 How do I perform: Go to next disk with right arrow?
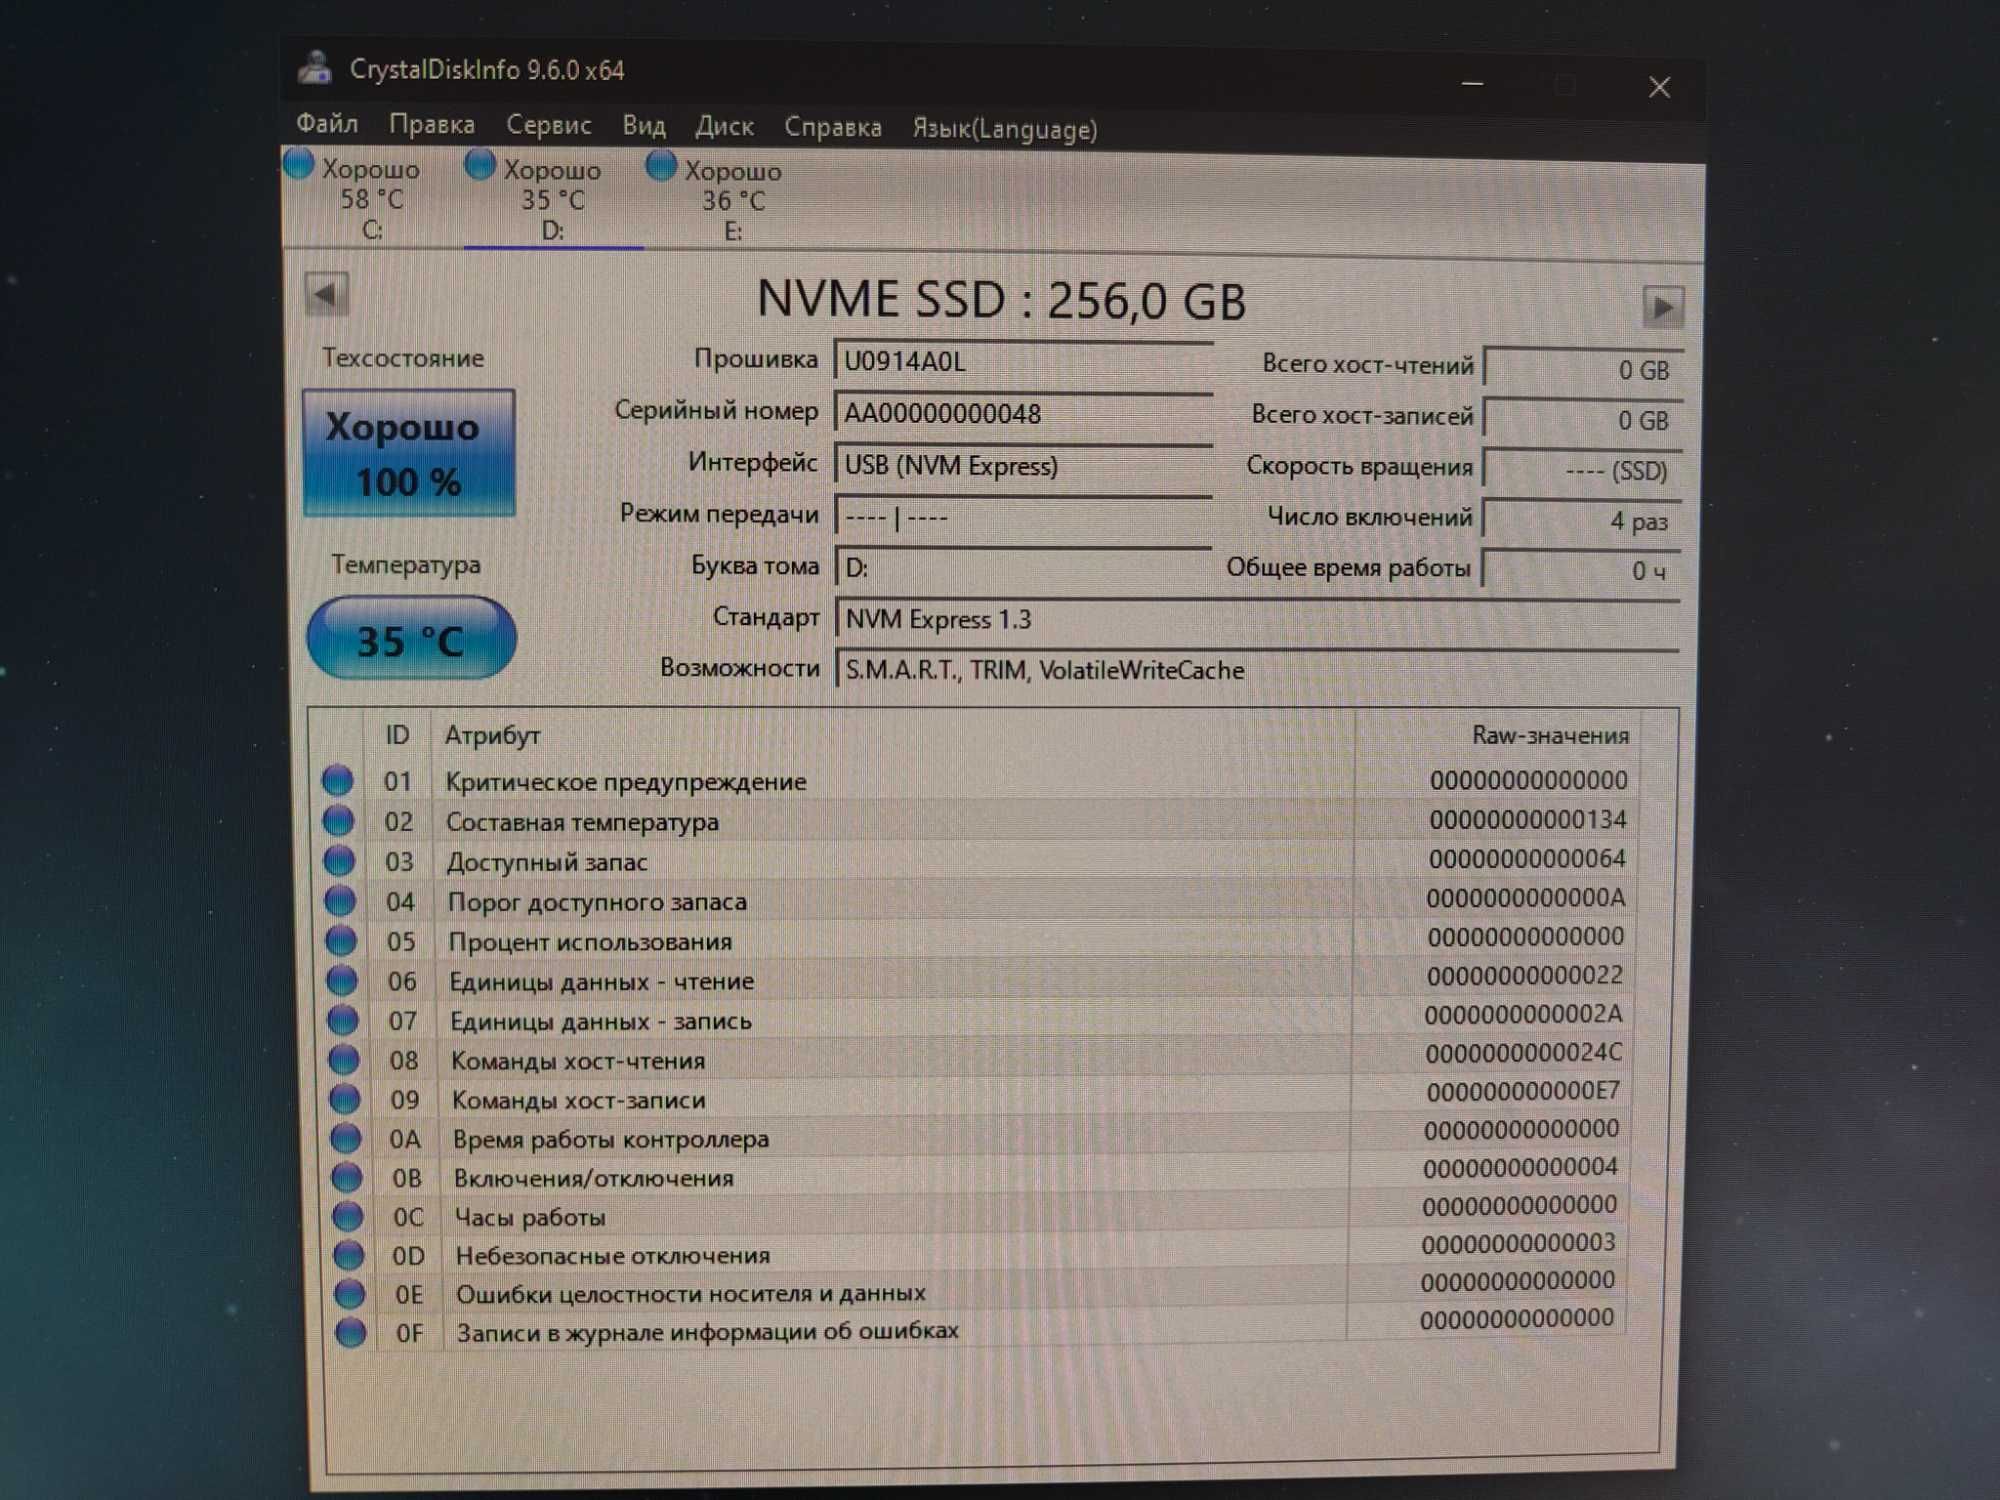pos(1663,306)
